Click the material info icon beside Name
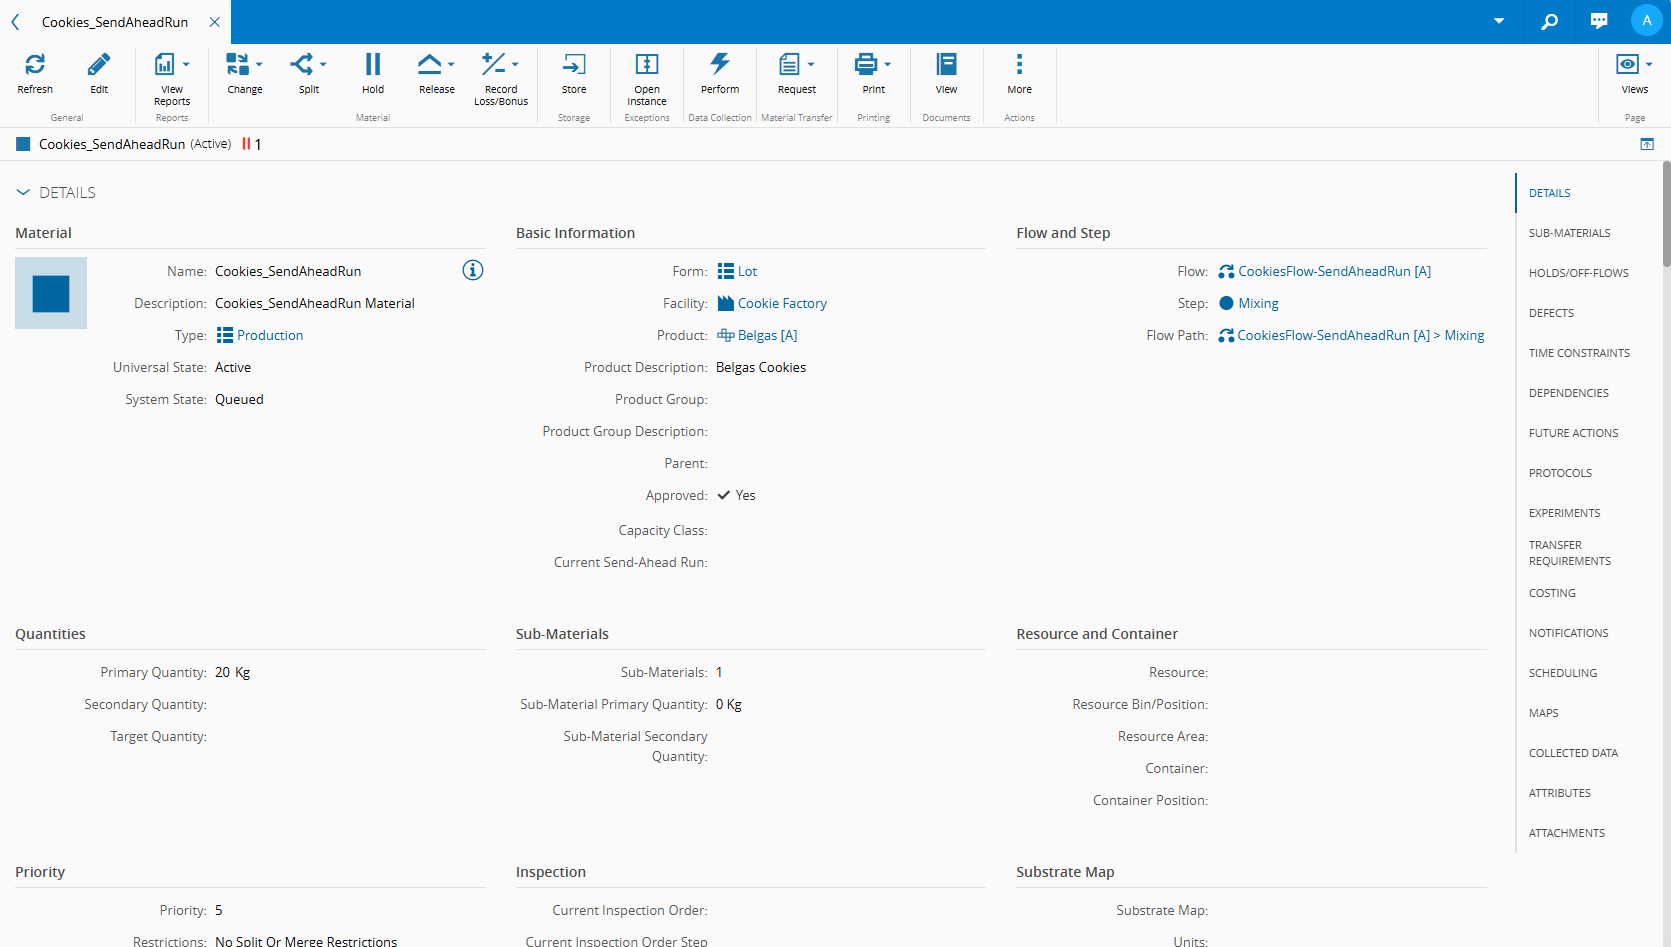 473,270
